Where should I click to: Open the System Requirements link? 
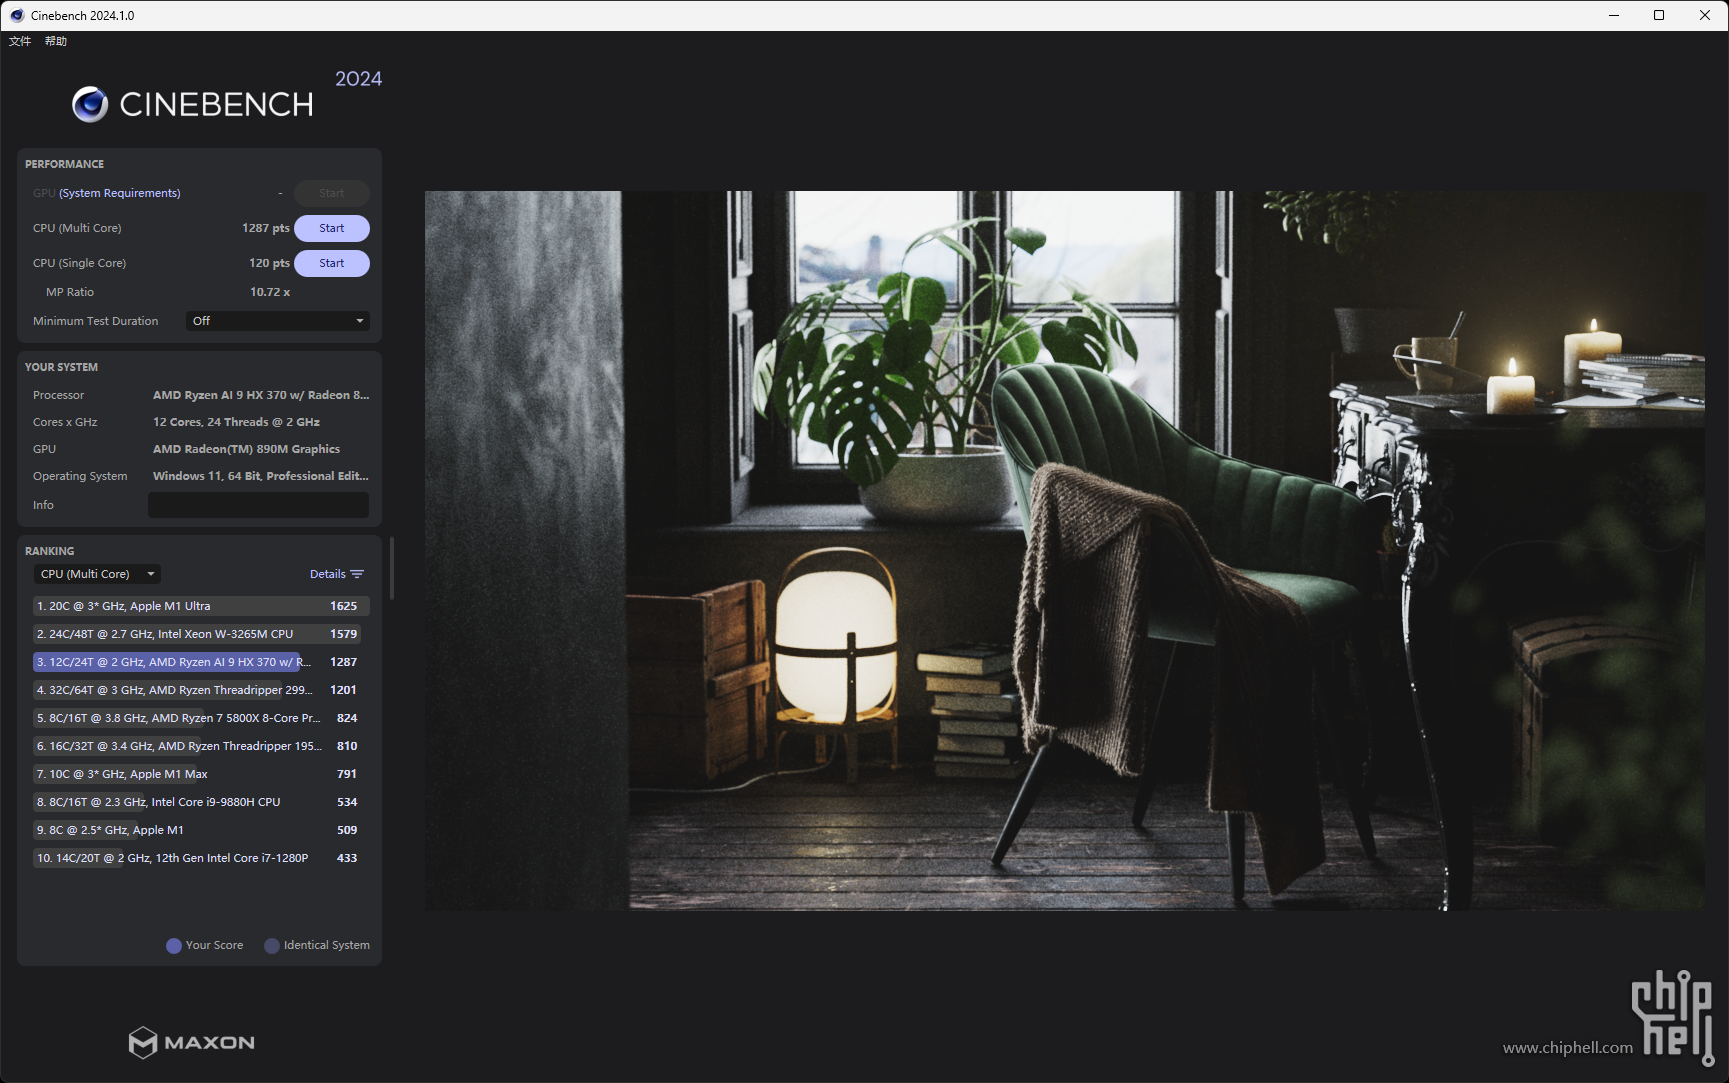[120, 193]
